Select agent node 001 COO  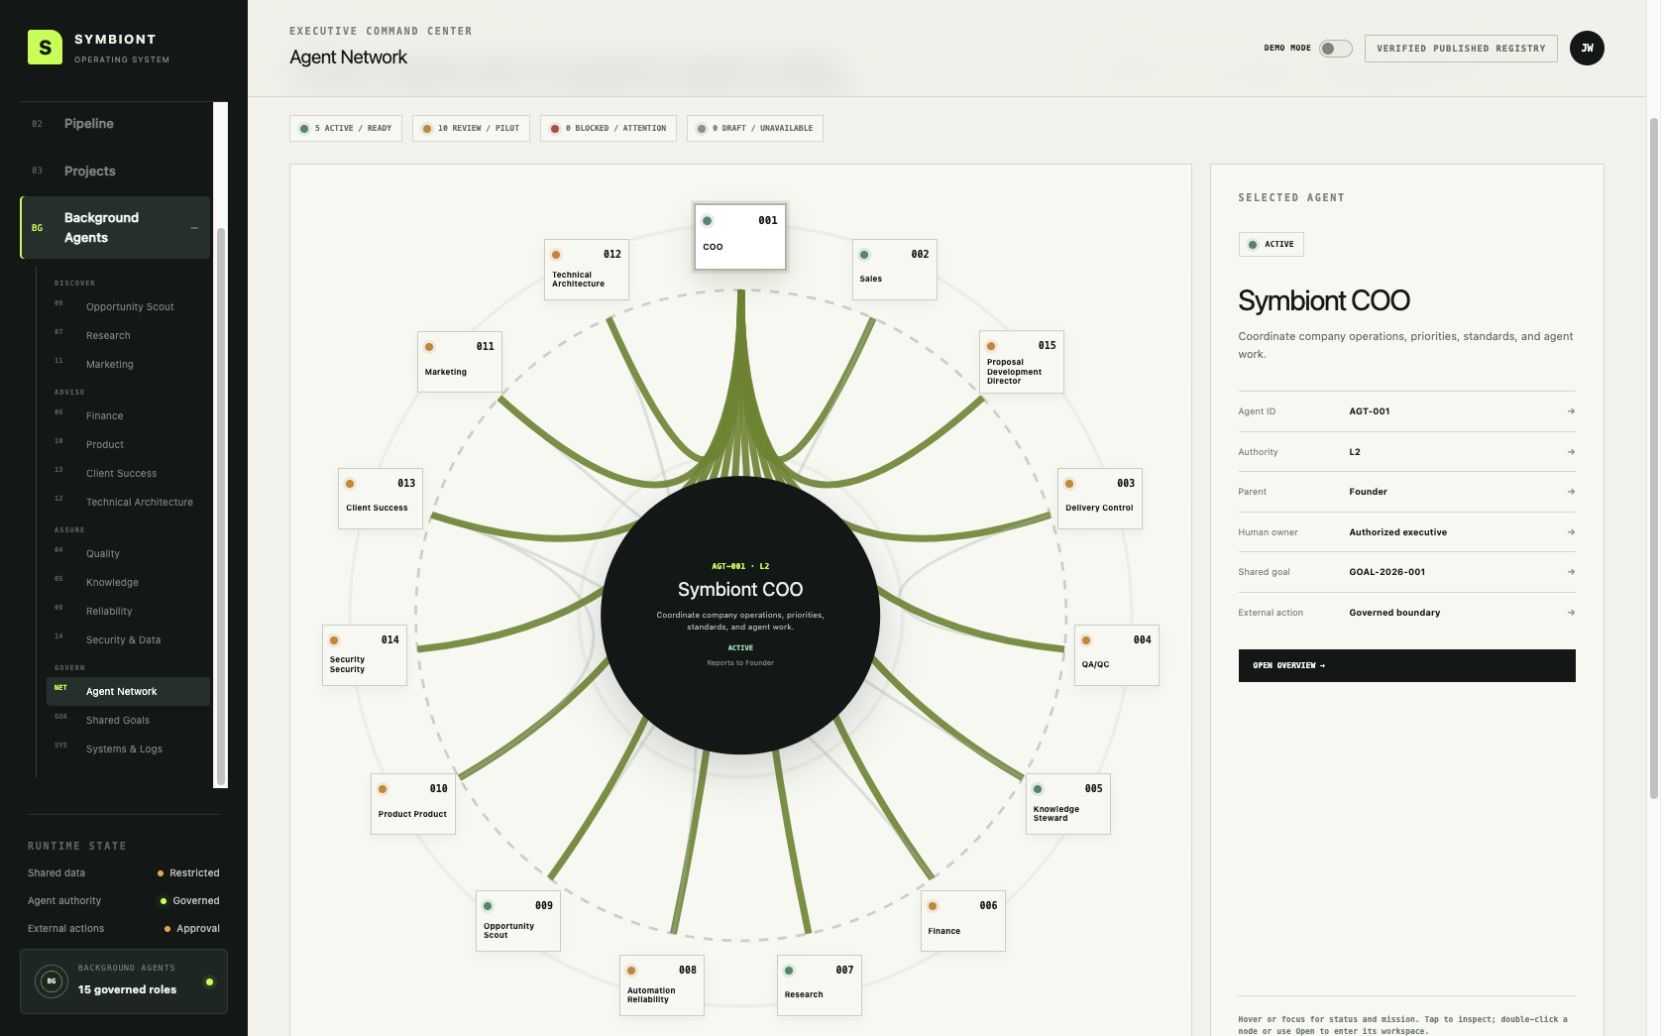click(740, 237)
